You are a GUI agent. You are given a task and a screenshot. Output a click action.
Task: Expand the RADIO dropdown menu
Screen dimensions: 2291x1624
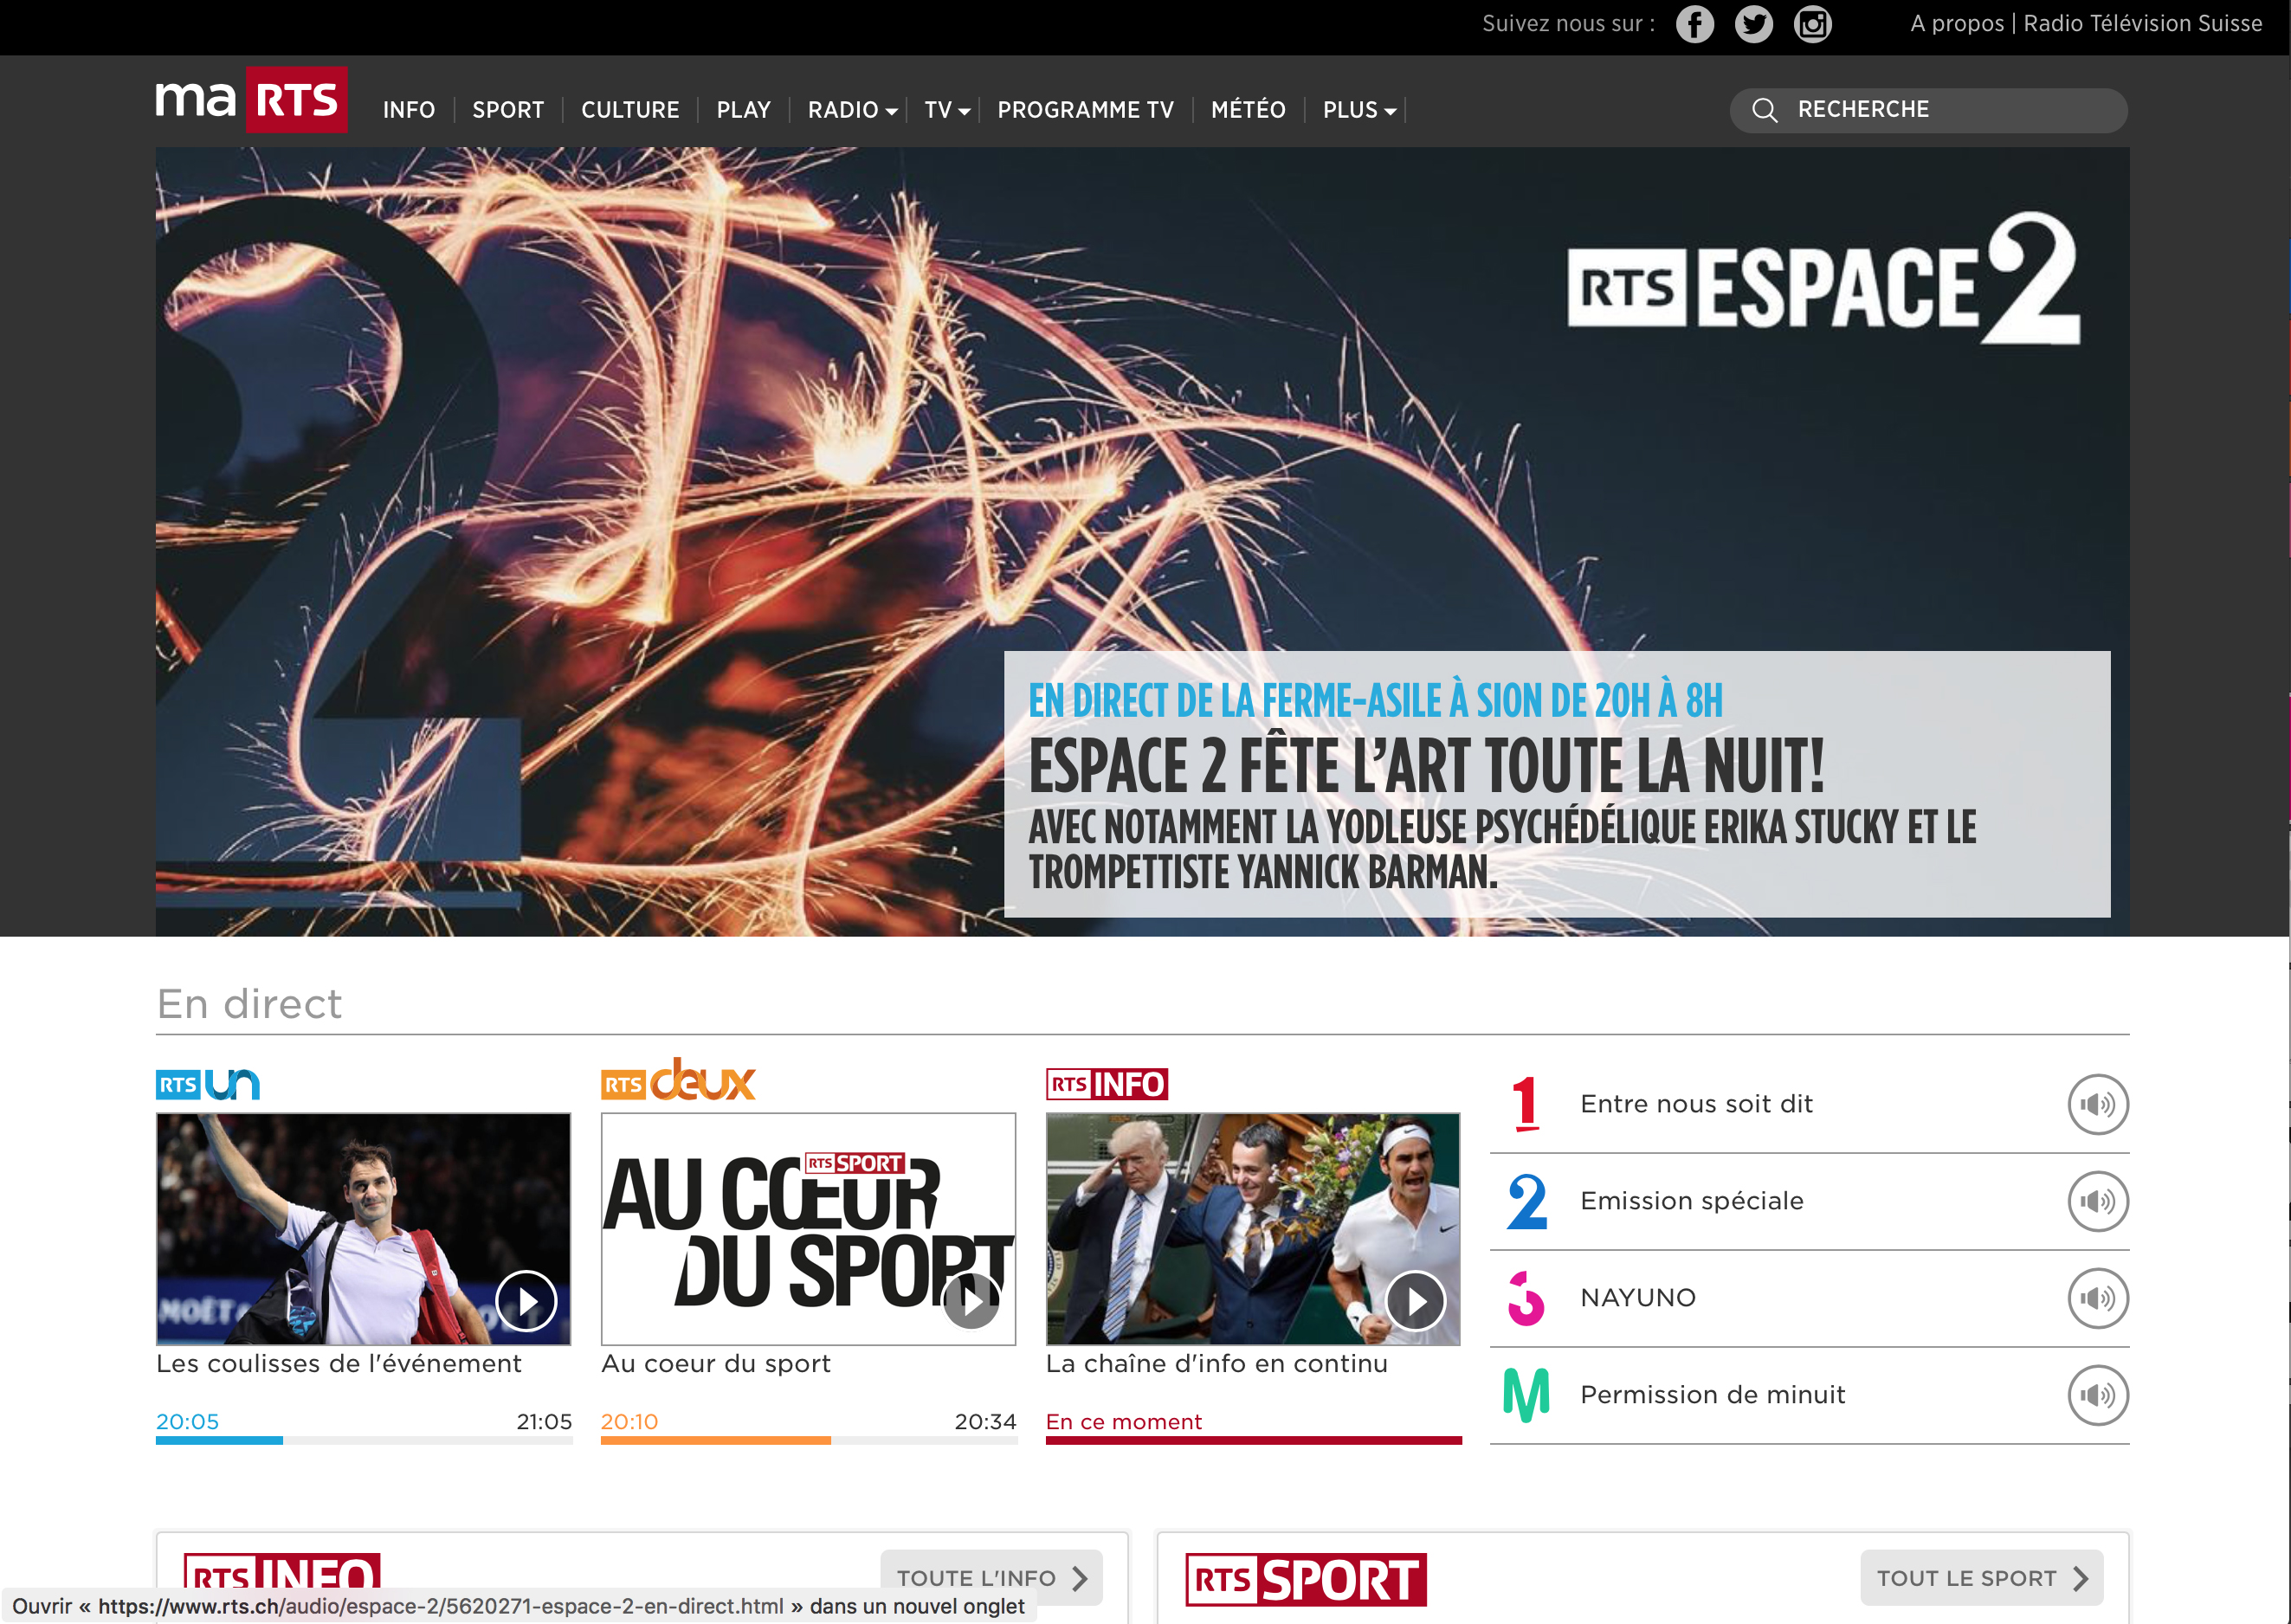[x=852, y=110]
